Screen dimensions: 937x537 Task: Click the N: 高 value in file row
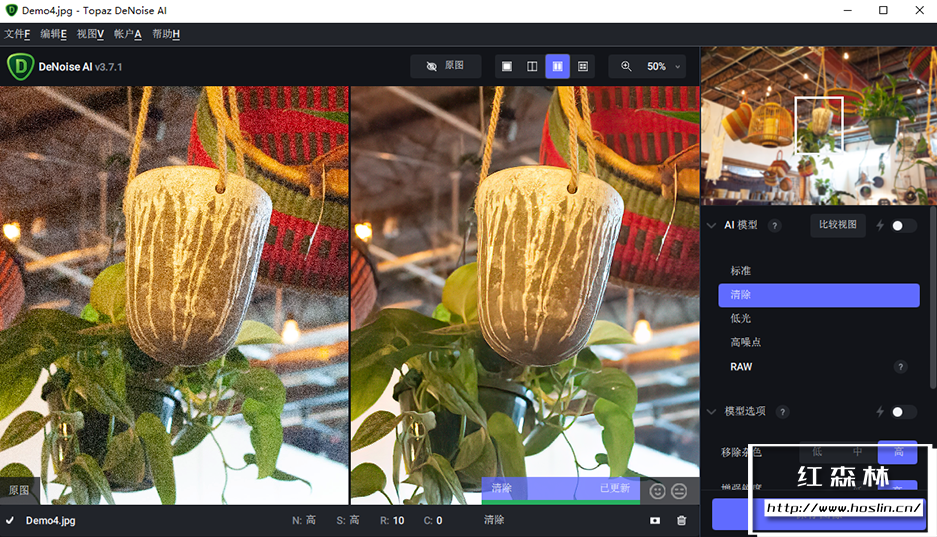(304, 520)
